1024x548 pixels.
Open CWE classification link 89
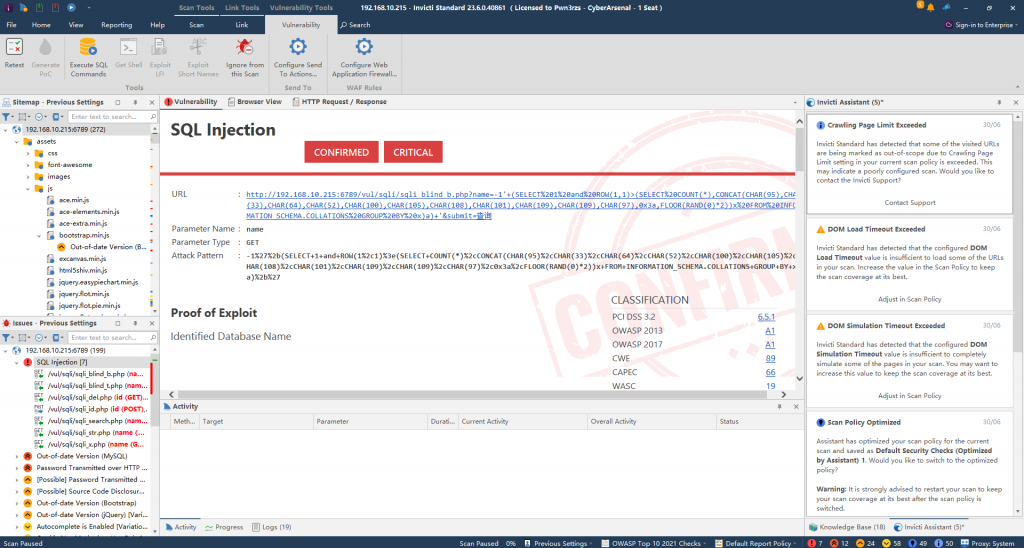click(x=771, y=359)
